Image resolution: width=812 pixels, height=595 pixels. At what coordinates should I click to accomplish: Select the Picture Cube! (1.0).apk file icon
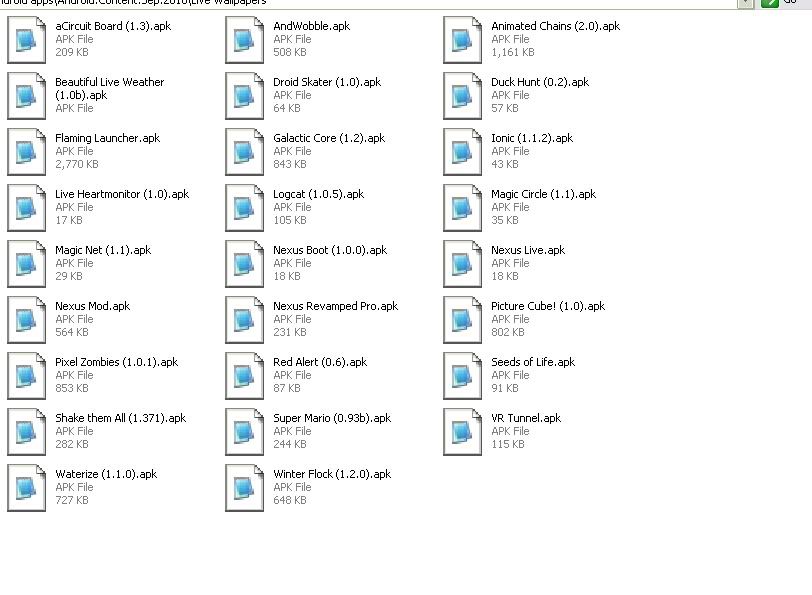(x=462, y=320)
